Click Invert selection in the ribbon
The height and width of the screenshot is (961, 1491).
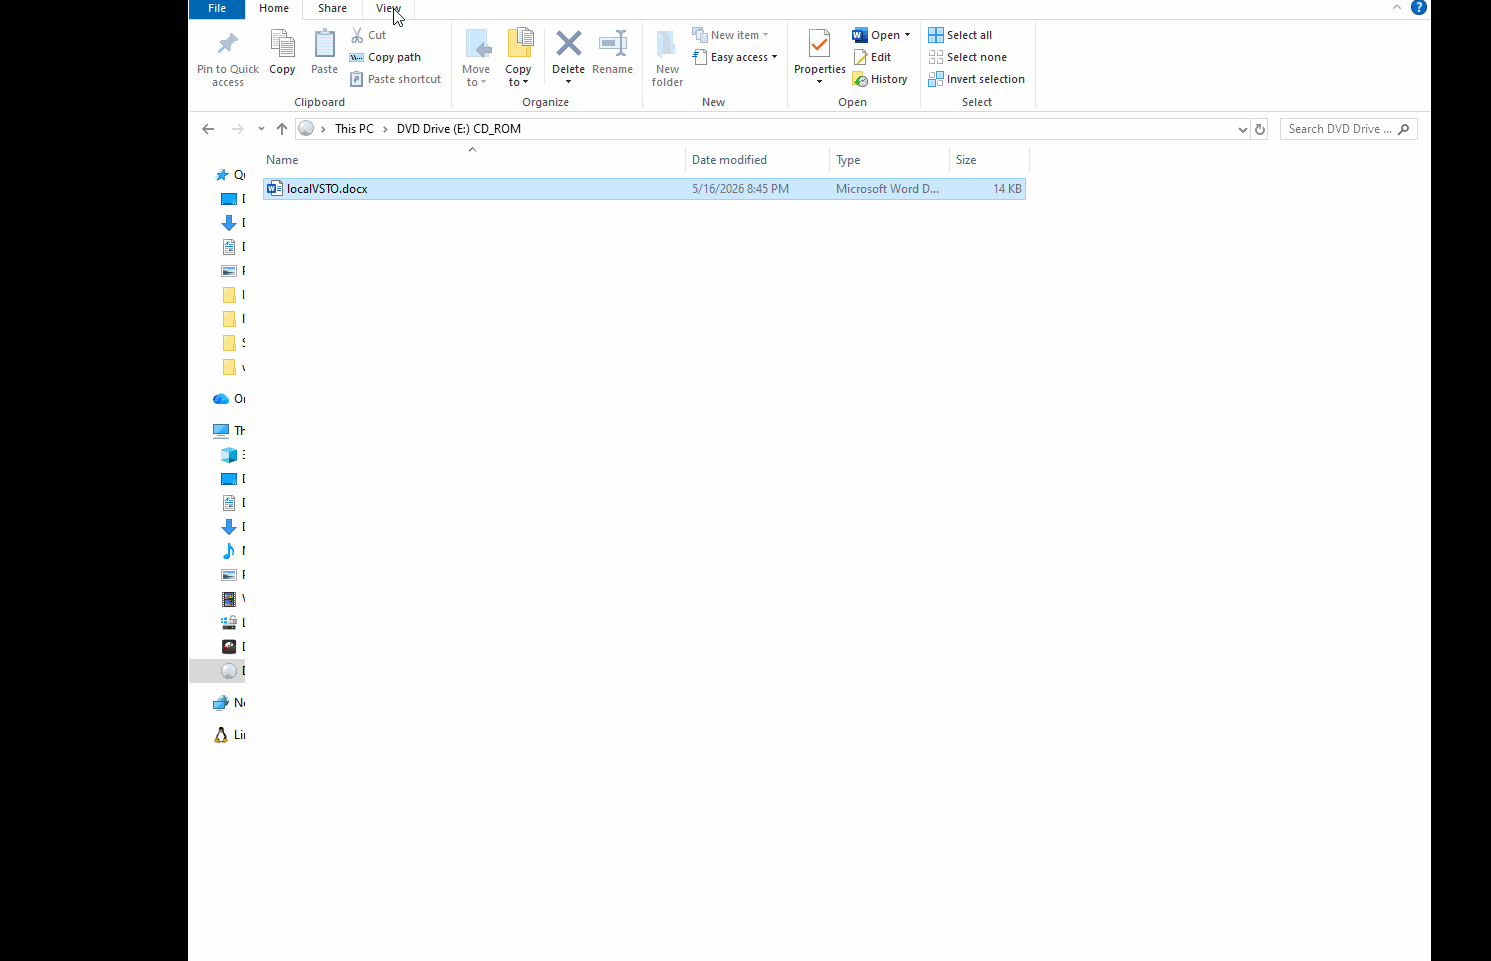coord(976,79)
